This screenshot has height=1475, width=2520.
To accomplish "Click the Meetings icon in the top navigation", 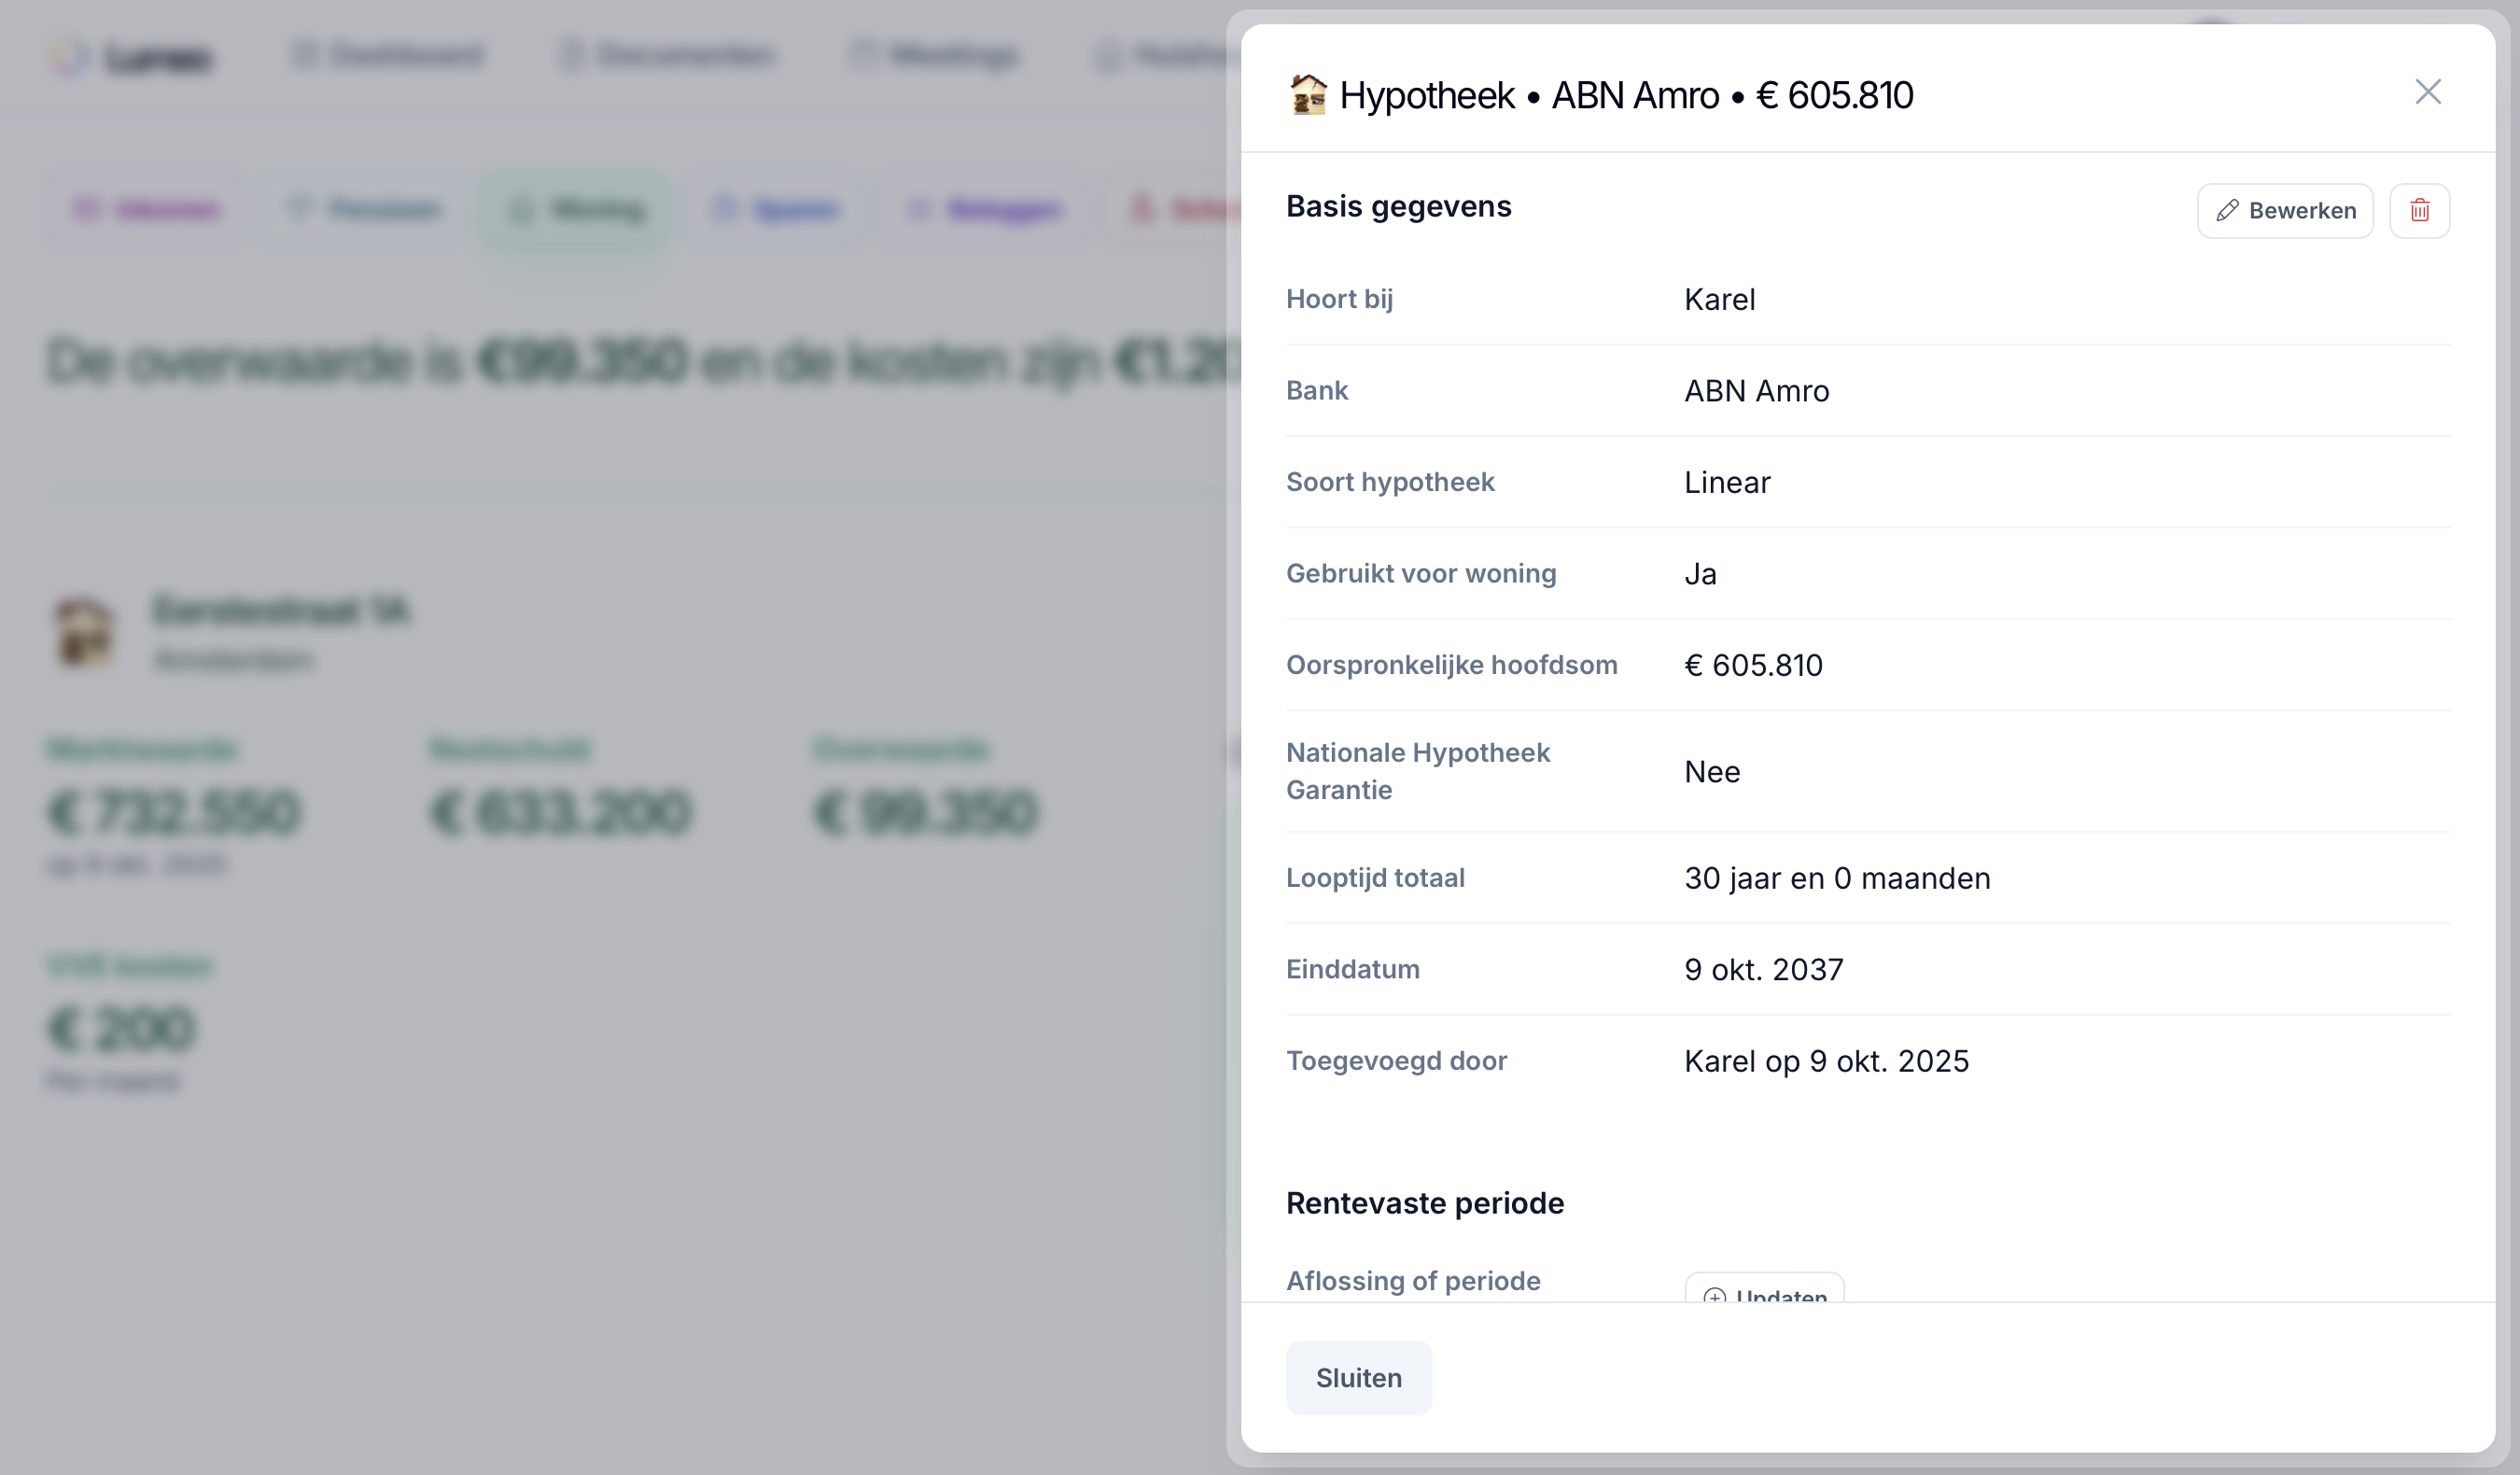I will (x=862, y=55).
